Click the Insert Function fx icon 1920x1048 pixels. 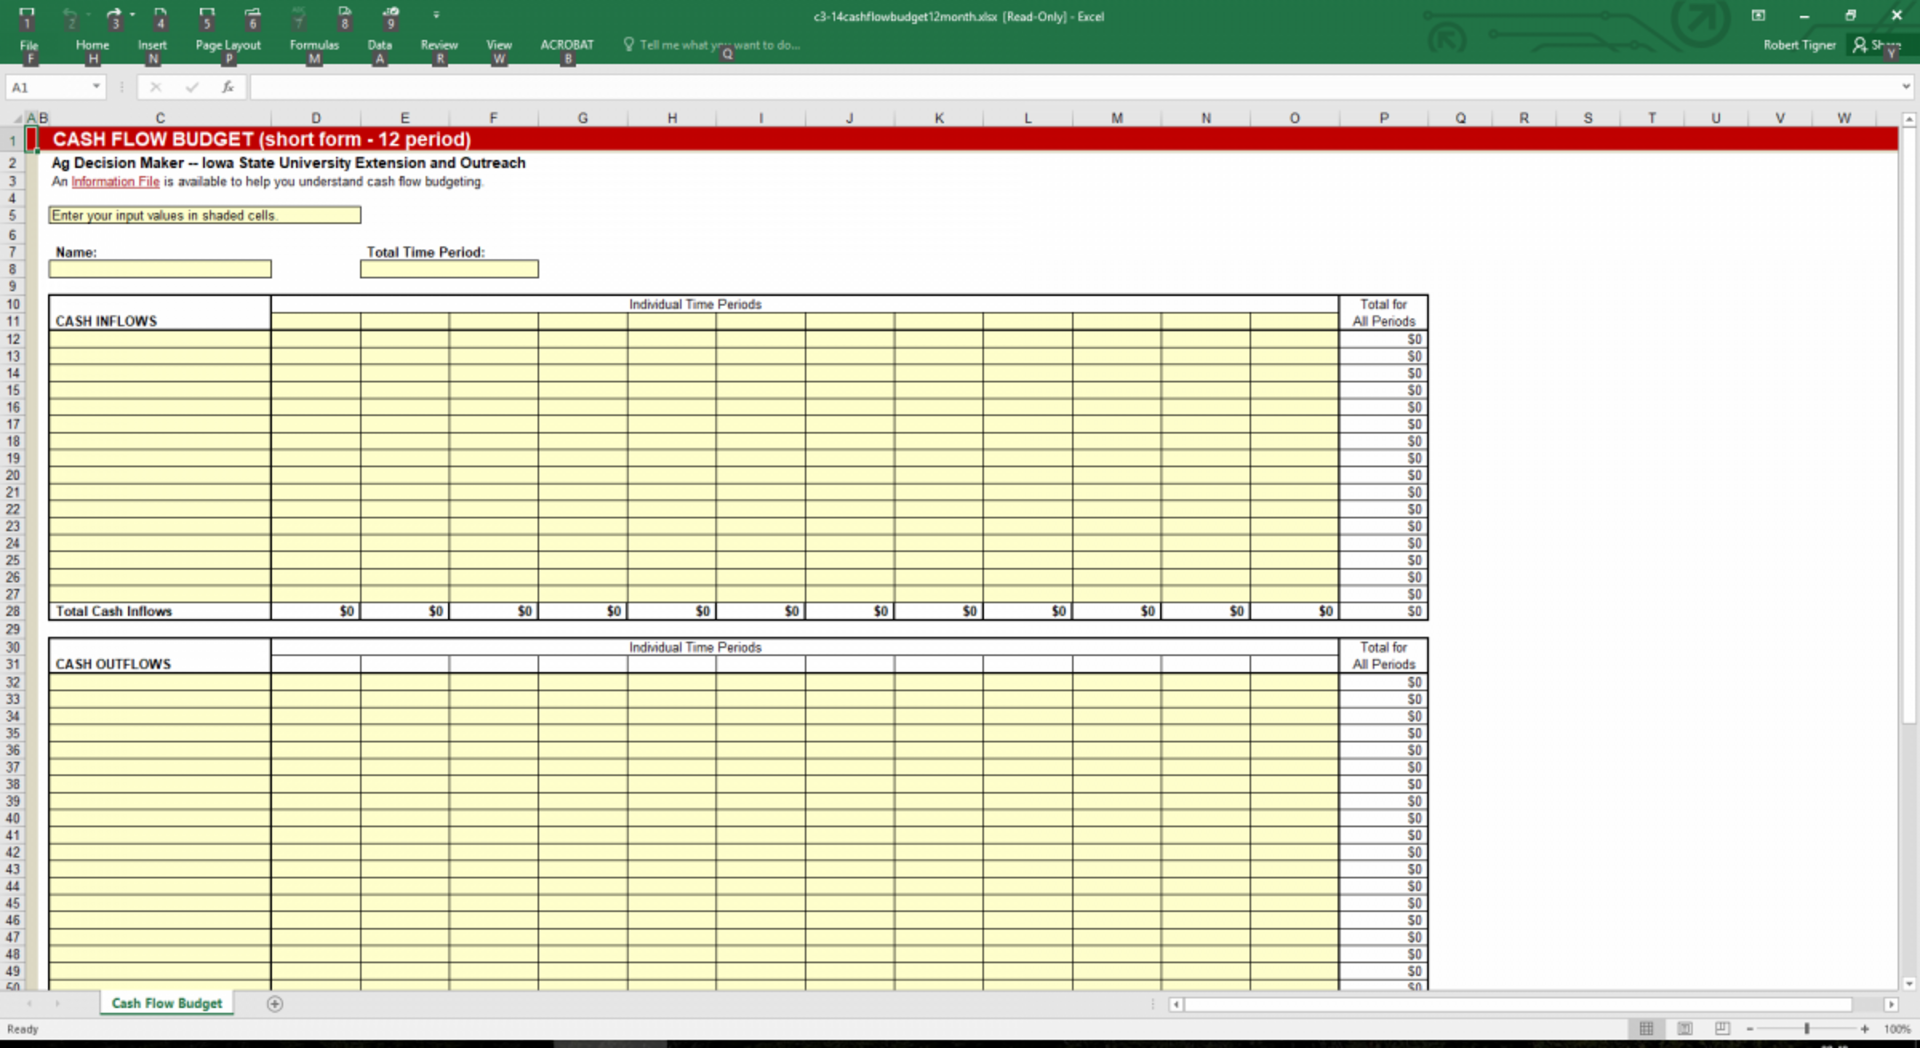[228, 87]
